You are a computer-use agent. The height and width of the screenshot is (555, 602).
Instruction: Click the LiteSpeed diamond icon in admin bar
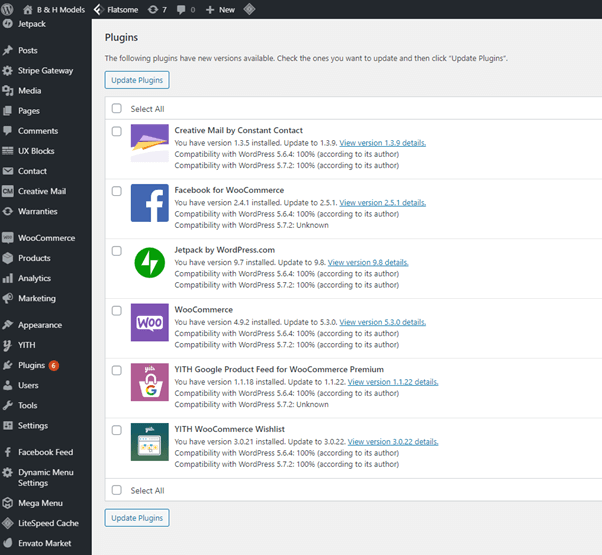pyautogui.click(x=249, y=9)
